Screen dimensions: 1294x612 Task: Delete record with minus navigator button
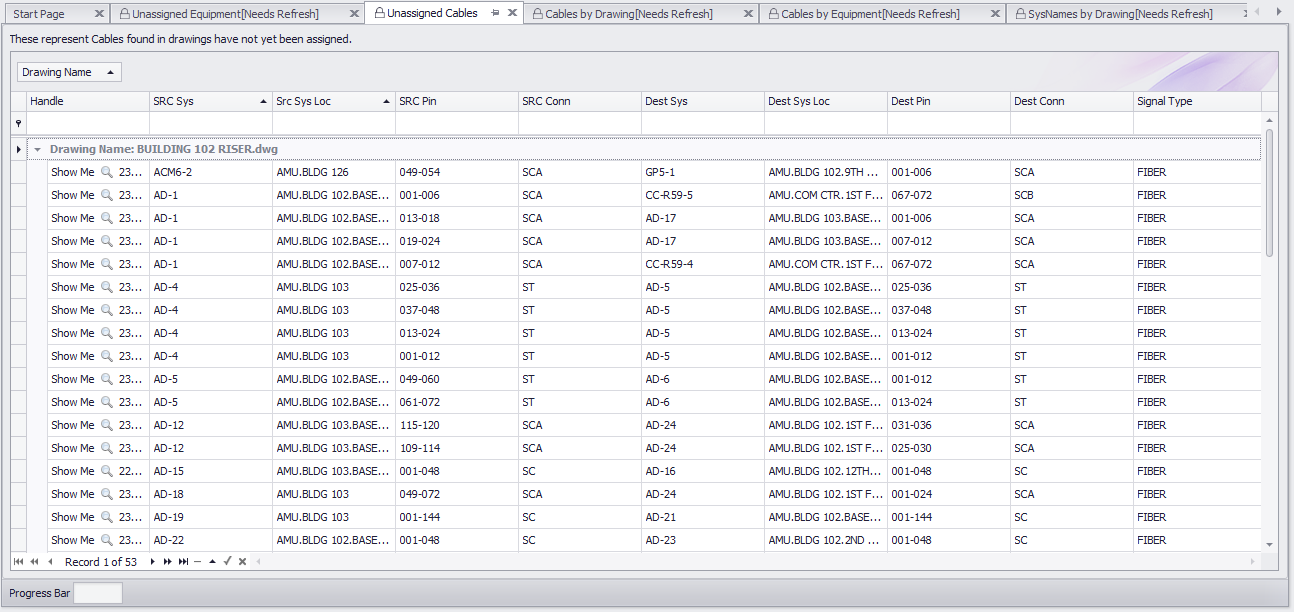point(198,562)
